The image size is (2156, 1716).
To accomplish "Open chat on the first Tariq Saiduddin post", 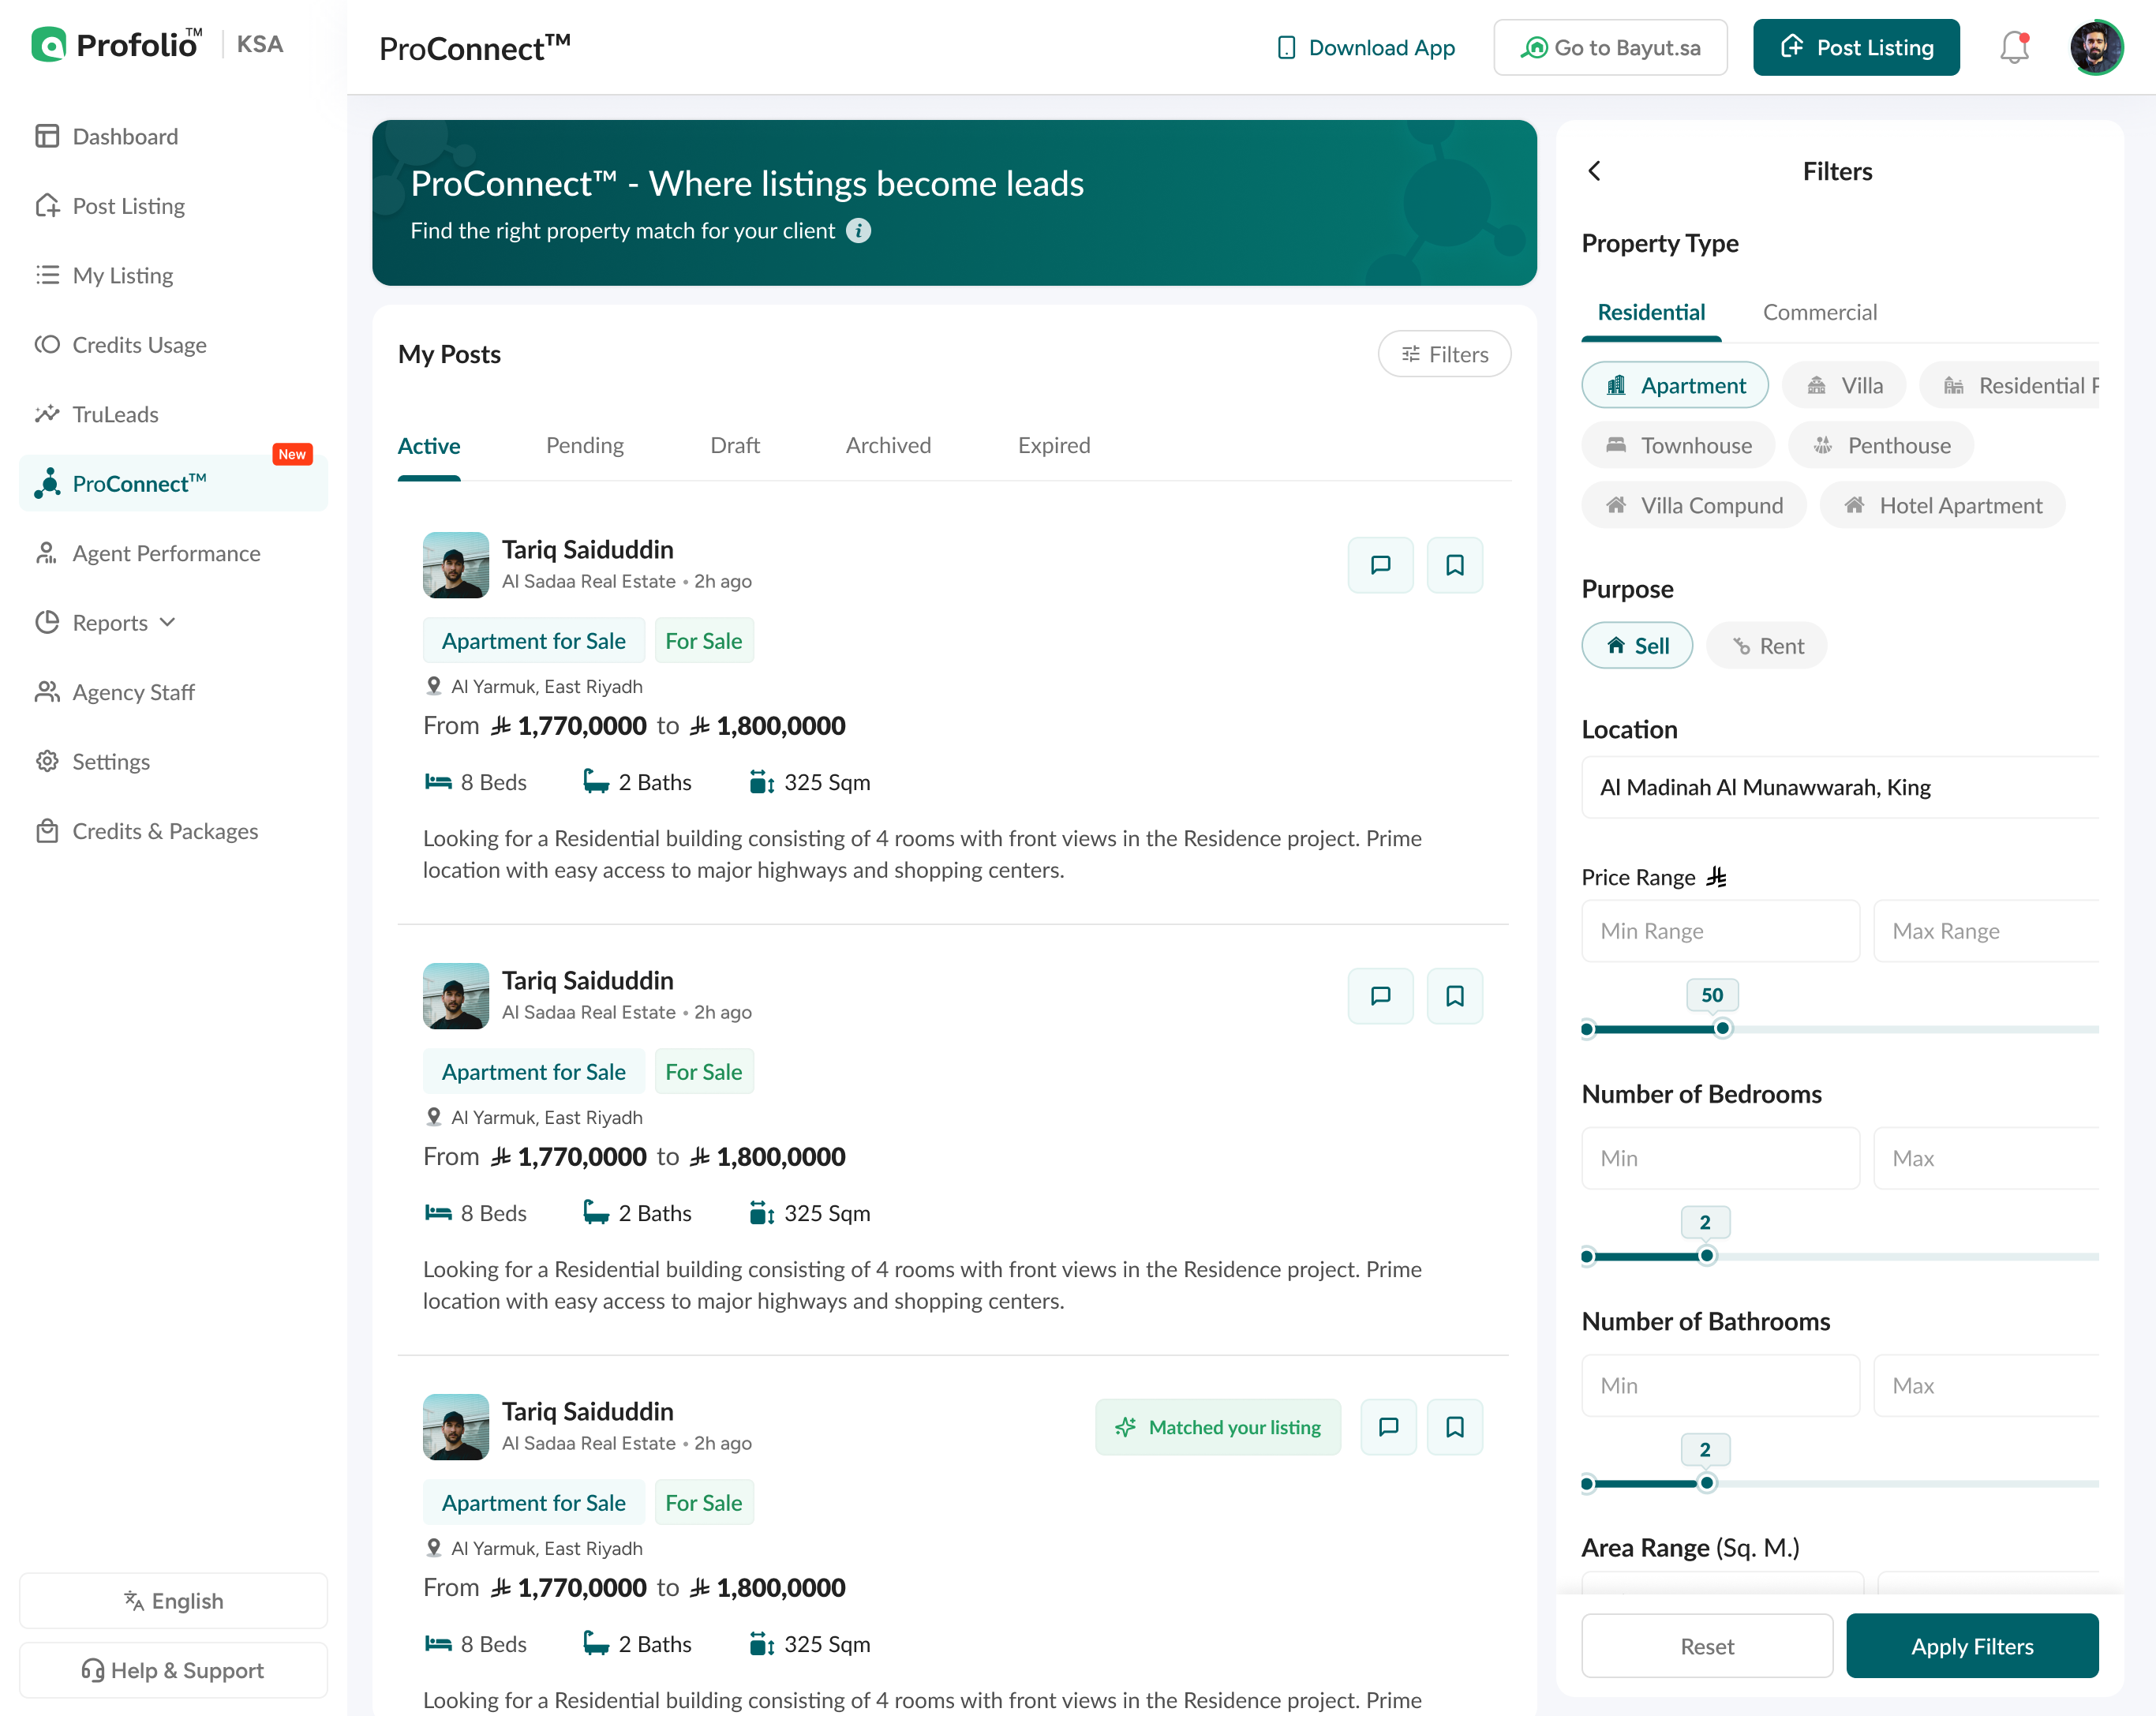I will 1381,565.
